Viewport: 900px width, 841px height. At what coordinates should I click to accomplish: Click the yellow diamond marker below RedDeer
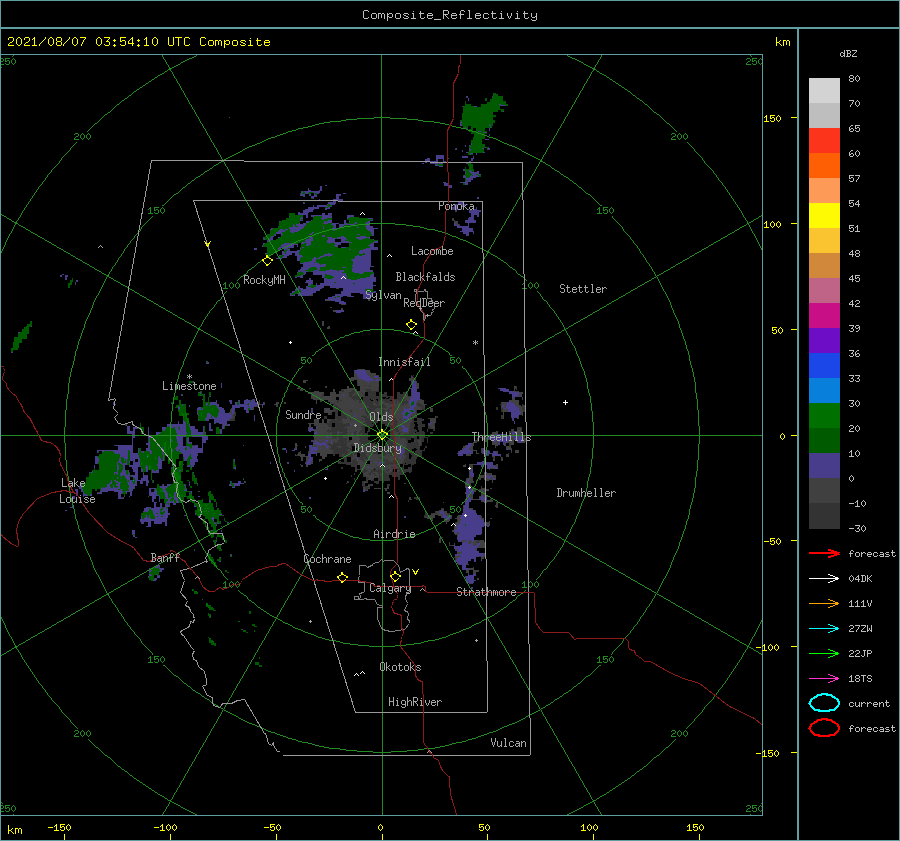411,325
